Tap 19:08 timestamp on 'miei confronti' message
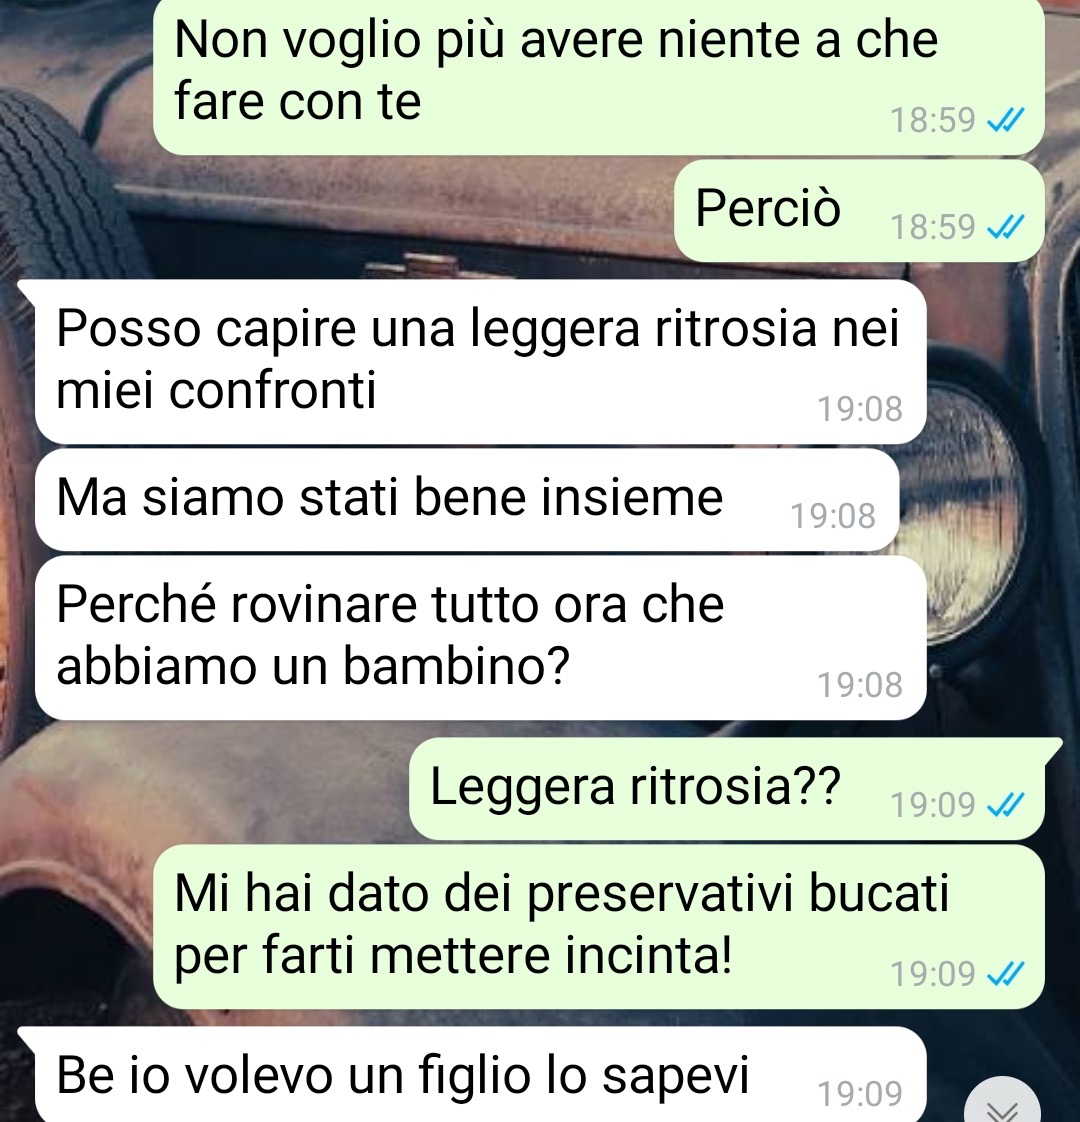 tap(860, 409)
